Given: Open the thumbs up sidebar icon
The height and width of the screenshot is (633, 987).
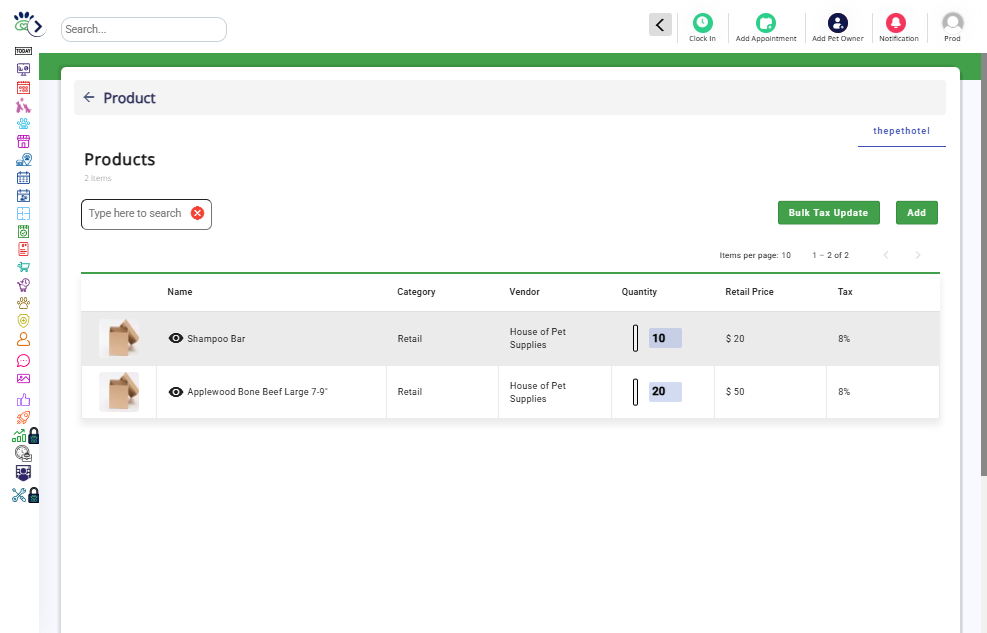Looking at the screenshot, I should tap(23, 400).
